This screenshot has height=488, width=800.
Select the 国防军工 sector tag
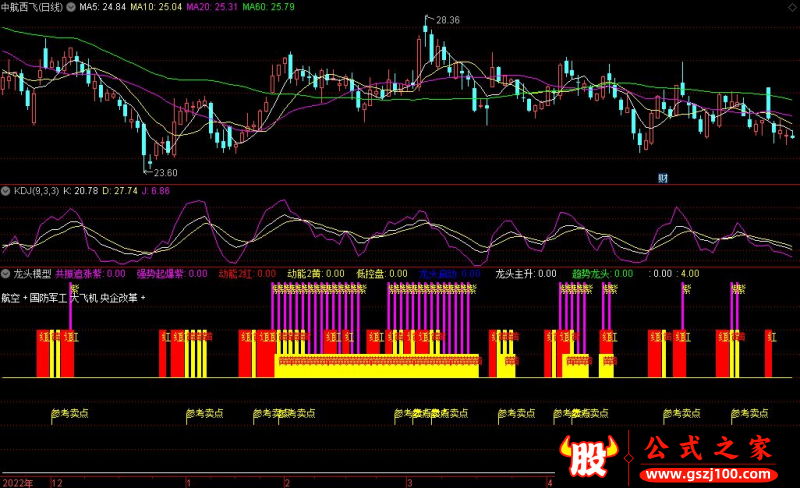tap(47, 298)
